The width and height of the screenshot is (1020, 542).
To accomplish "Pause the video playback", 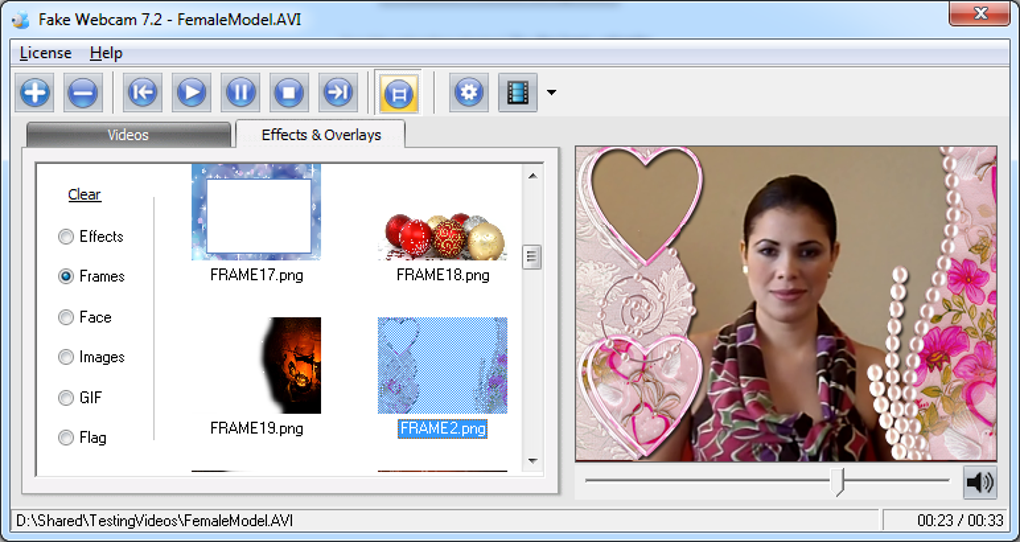I will pos(240,92).
